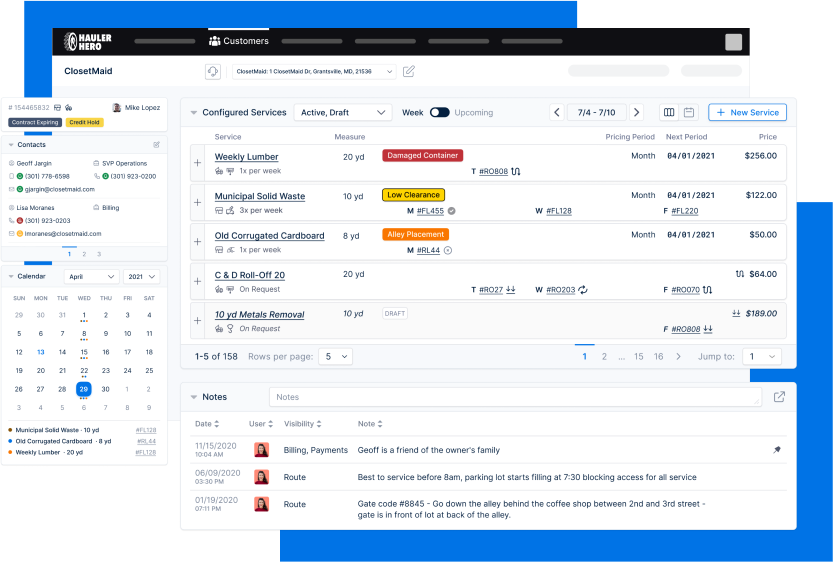Viewport: 834px width, 562px height.
Task: Click the swap icon beside #RO070
Action: point(707,290)
